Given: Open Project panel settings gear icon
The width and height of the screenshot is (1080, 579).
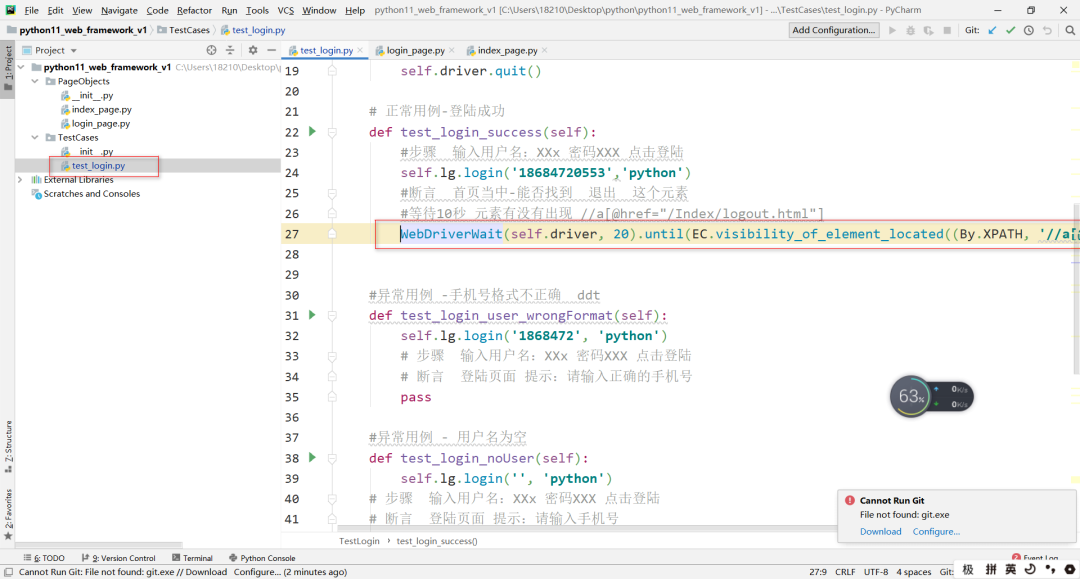Looking at the screenshot, I should point(253,50).
